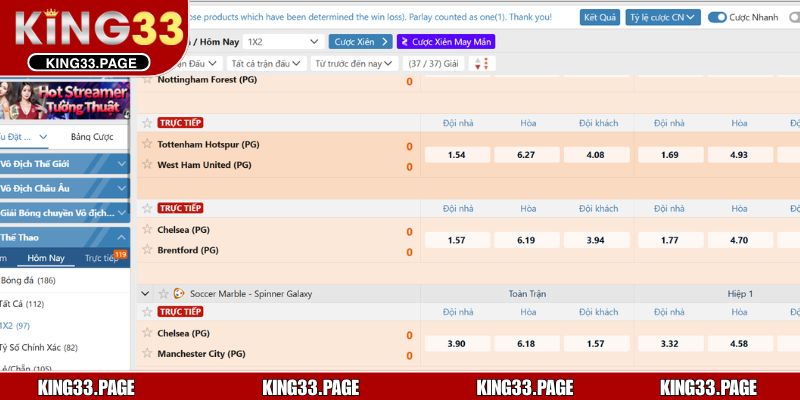Click the Soccer Marble league logo icon
This screenshot has height=400, width=800.
[x=179, y=293]
